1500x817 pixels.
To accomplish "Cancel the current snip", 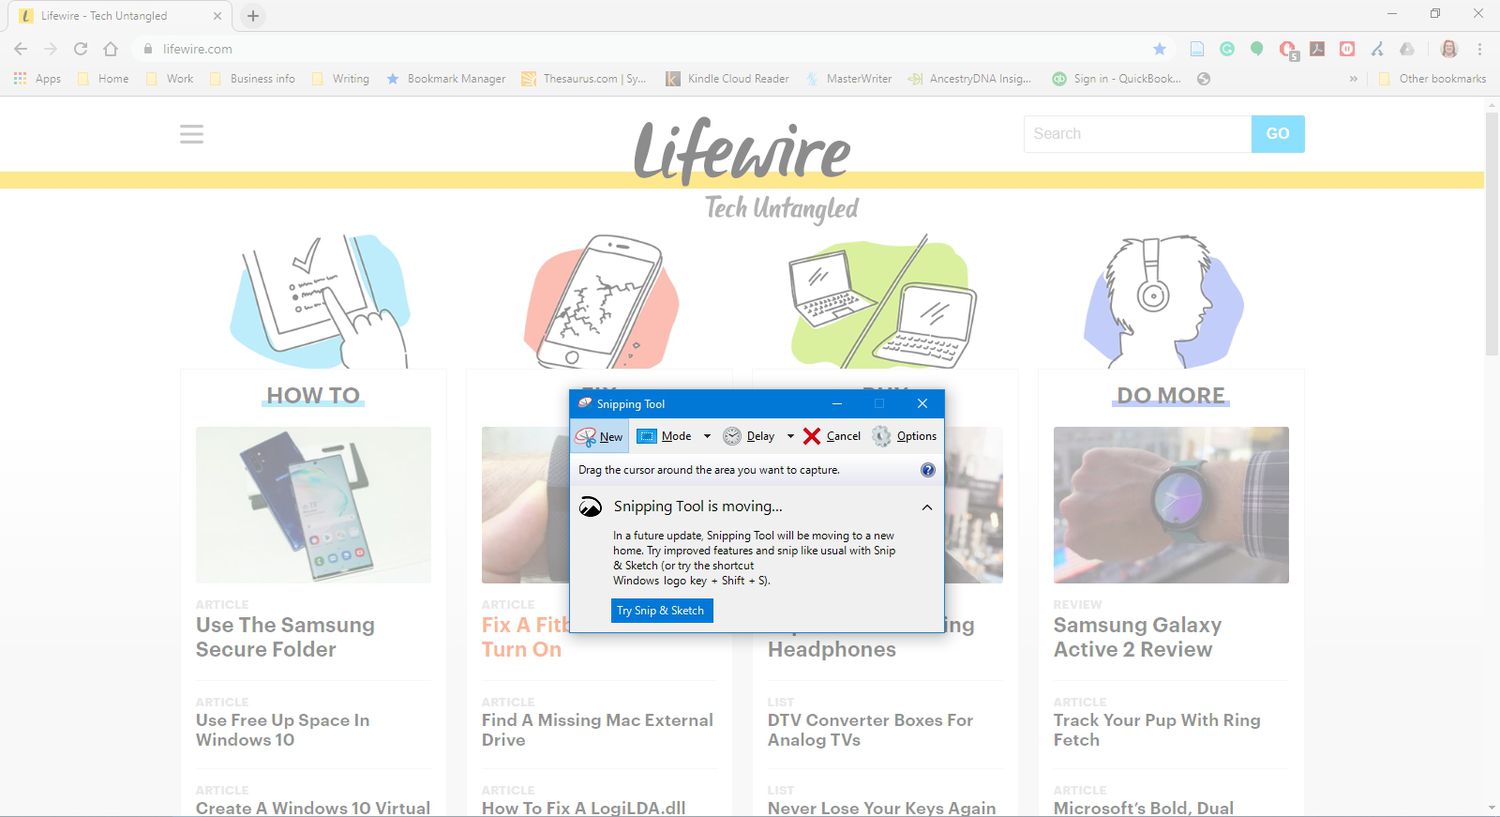I will pyautogui.click(x=831, y=436).
